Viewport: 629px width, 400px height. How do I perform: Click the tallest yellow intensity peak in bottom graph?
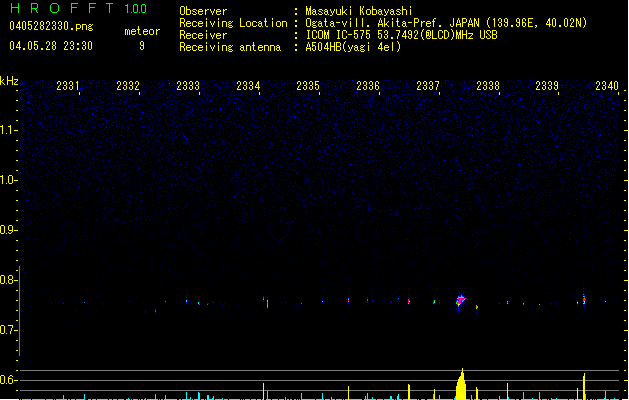pyautogui.click(x=461, y=384)
